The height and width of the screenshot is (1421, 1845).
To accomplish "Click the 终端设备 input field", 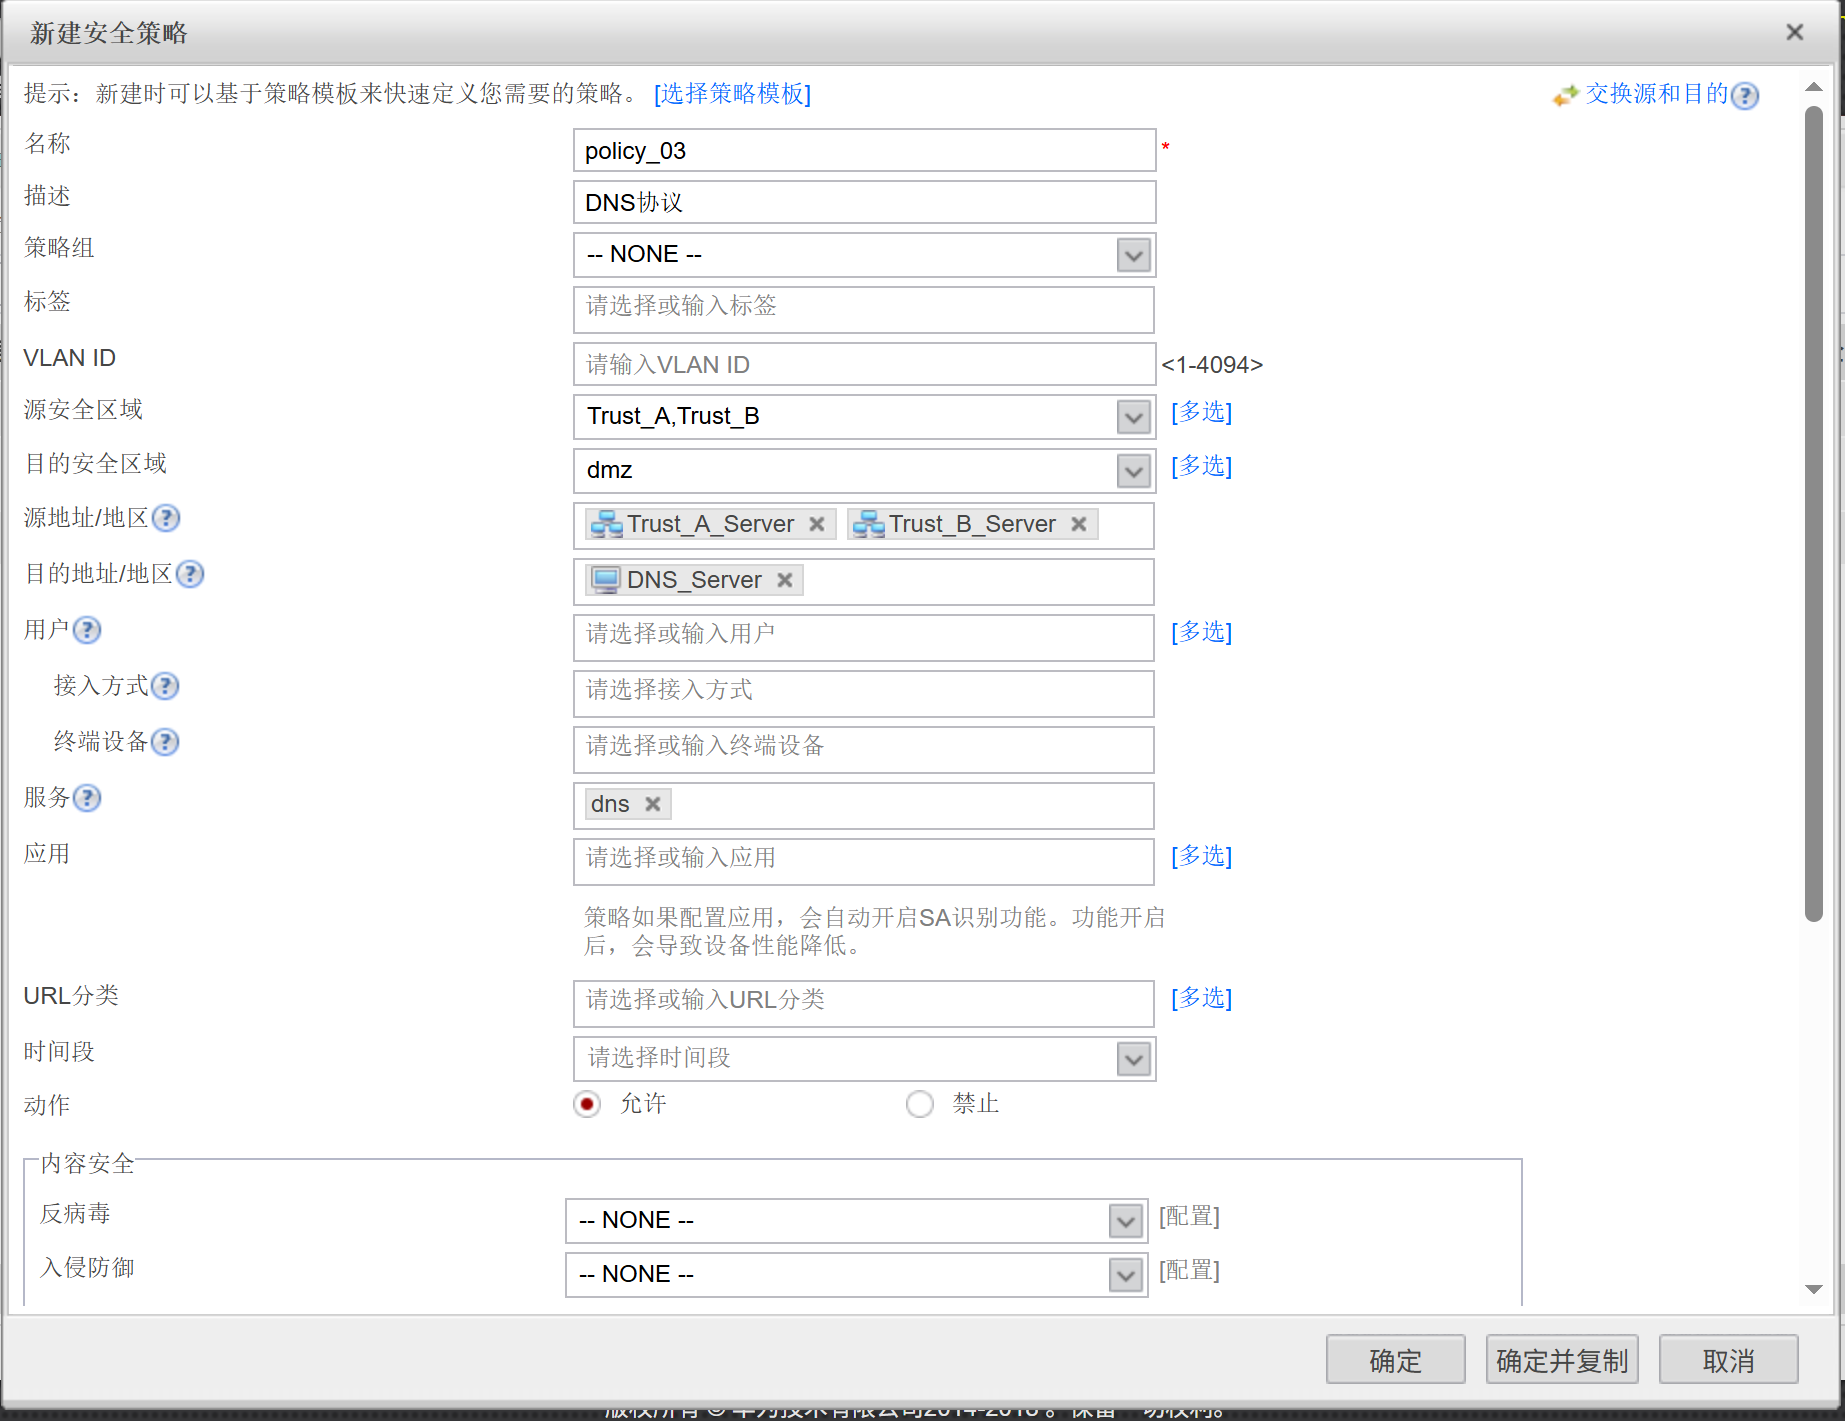I will pyautogui.click(x=864, y=750).
